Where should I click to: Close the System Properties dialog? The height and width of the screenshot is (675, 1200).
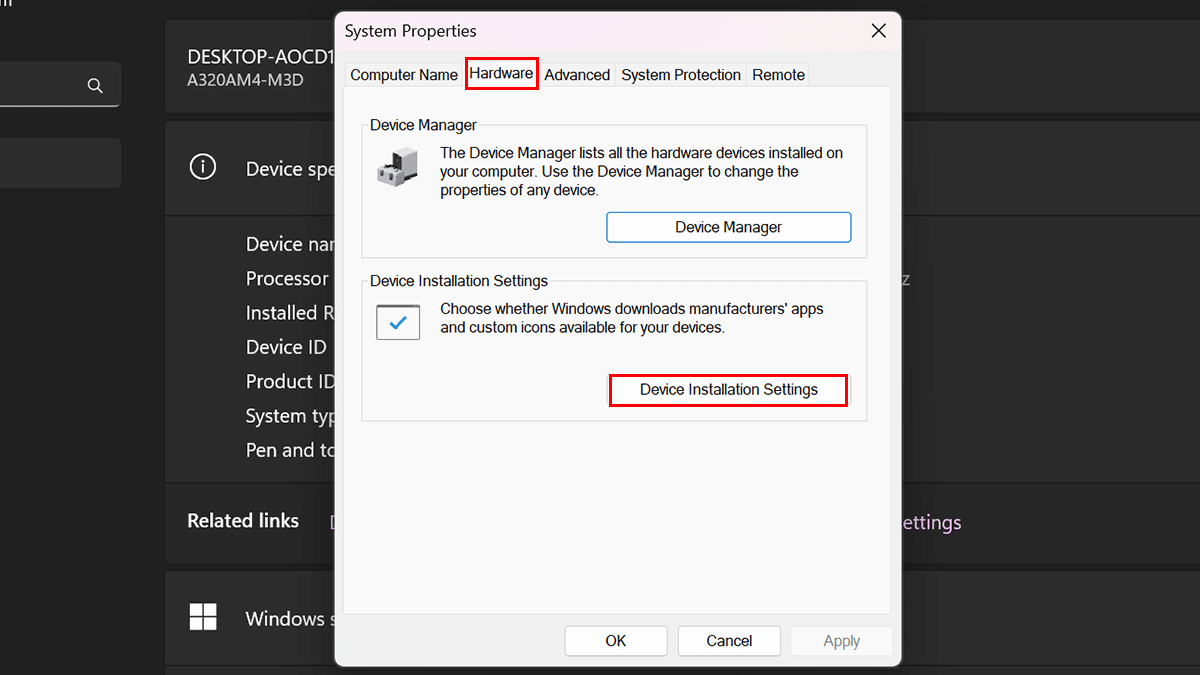pyautogui.click(x=878, y=31)
